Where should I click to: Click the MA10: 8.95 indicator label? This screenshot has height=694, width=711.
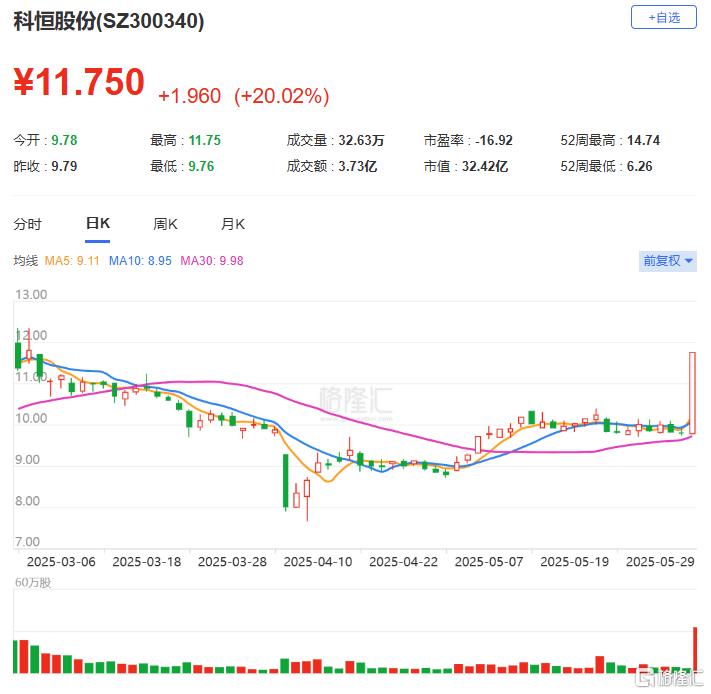click(140, 261)
